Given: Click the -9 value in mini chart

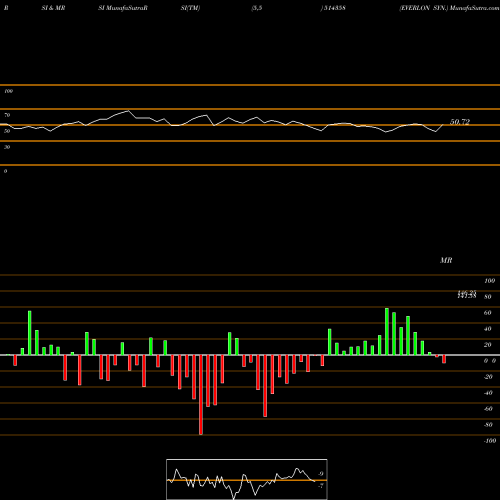Looking at the screenshot, I should pyautogui.click(x=320, y=474).
